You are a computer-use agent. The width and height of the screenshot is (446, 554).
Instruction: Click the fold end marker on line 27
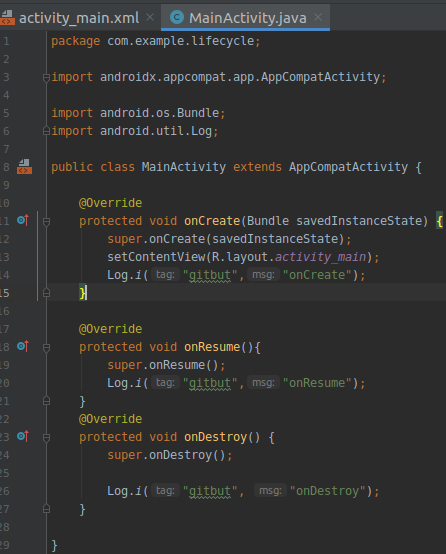(46, 509)
